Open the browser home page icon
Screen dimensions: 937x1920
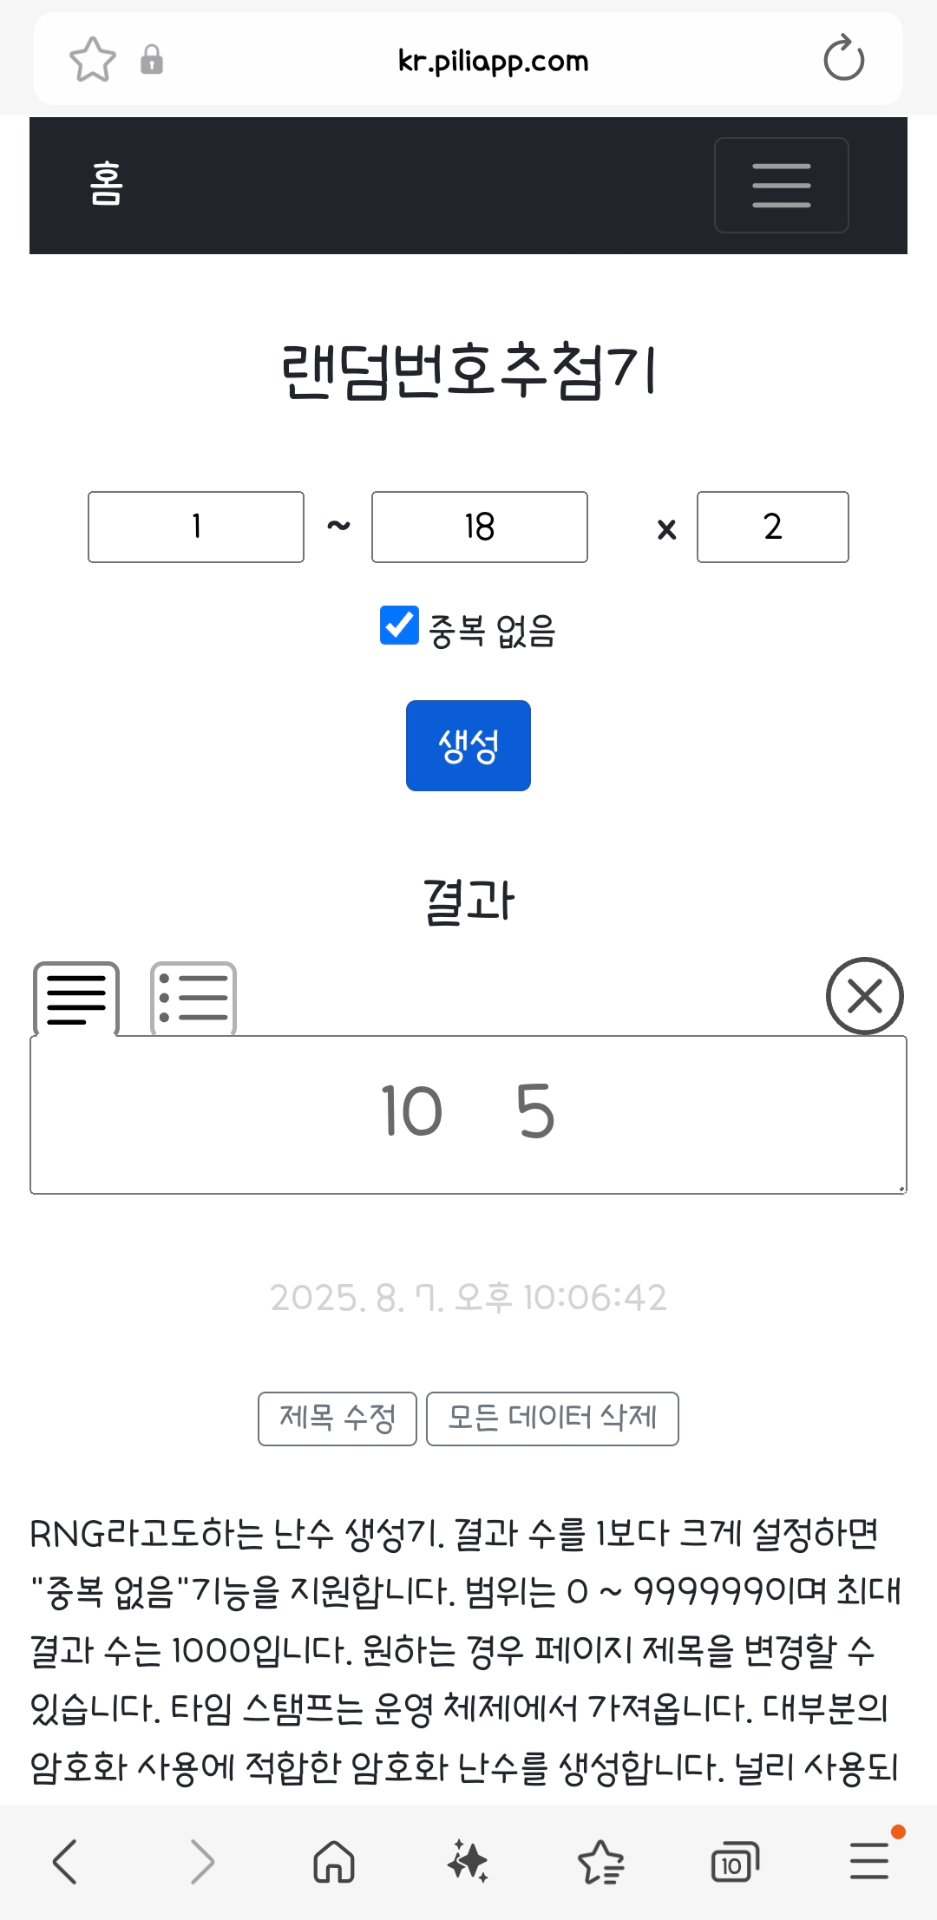tap(334, 1861)
